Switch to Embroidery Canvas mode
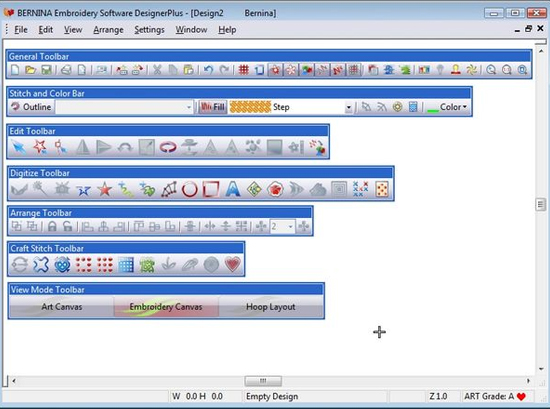550x409 pixels. click(166, 307)
